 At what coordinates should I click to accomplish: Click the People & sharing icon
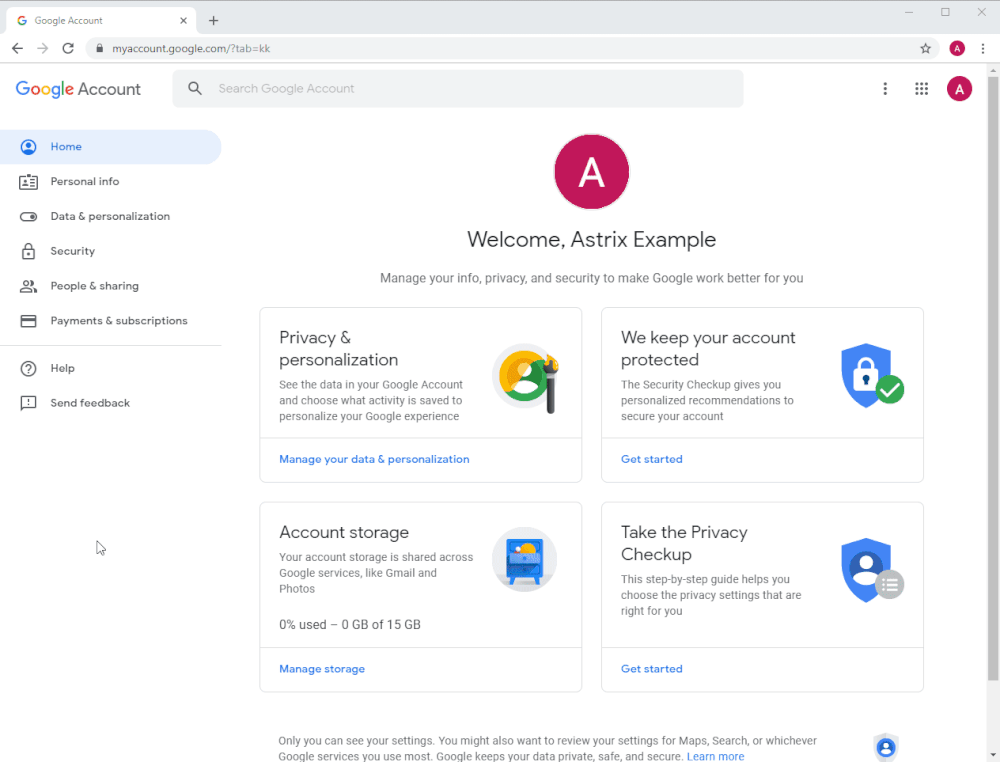(x=28, y=286)
